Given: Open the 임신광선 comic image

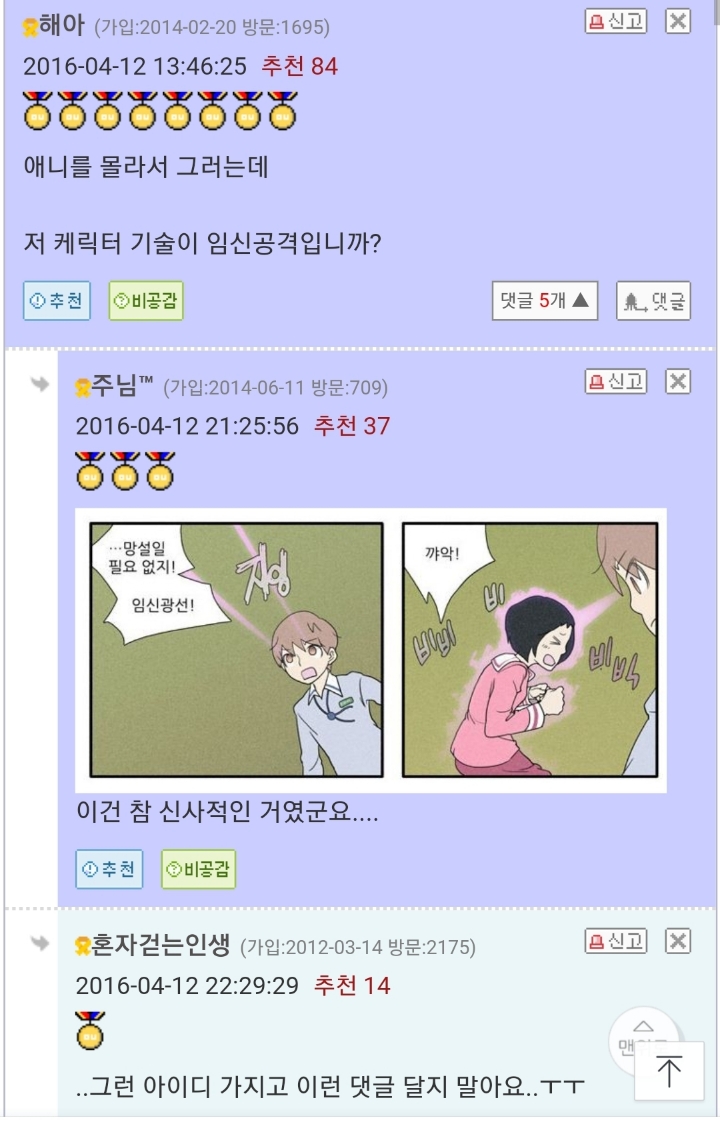Looking at the screenshot, I should point(371,650).
